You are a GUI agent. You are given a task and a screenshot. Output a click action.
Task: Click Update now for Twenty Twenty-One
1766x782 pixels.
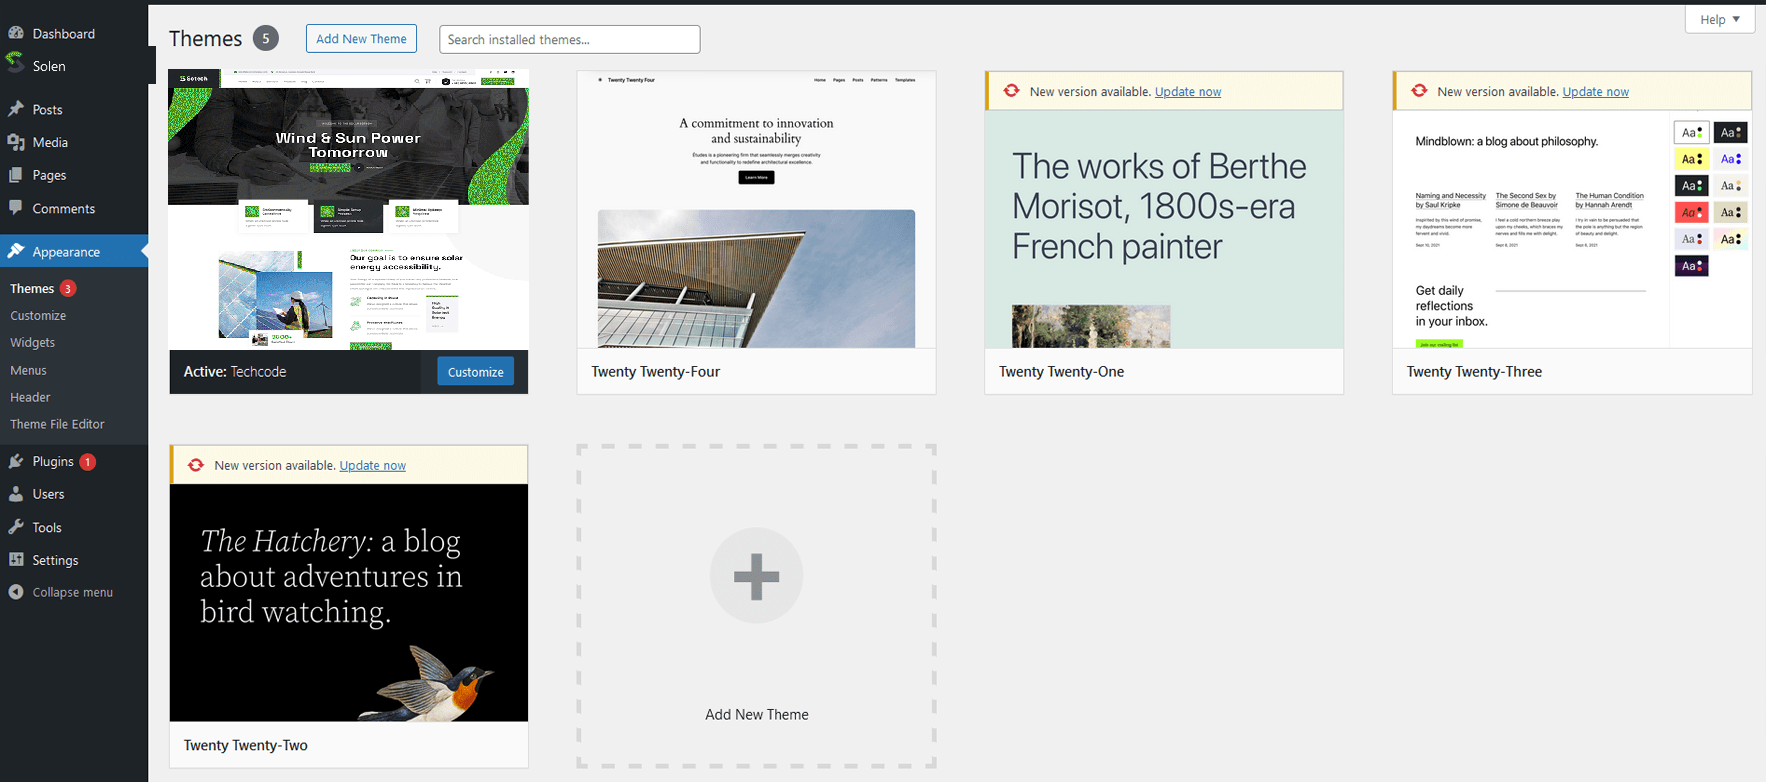coord(1188,91)
